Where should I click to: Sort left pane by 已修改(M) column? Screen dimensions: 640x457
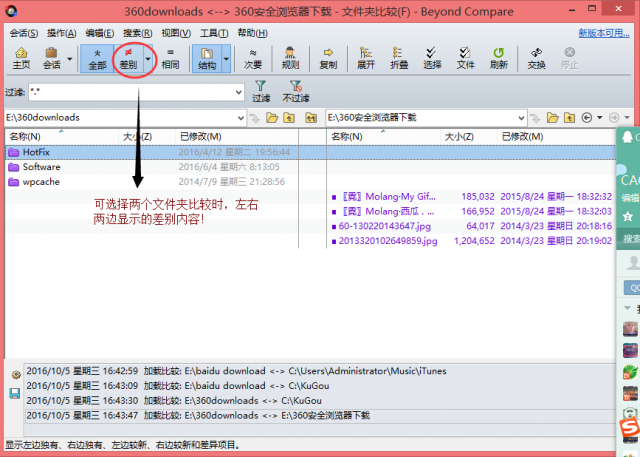tap(237, 137)
